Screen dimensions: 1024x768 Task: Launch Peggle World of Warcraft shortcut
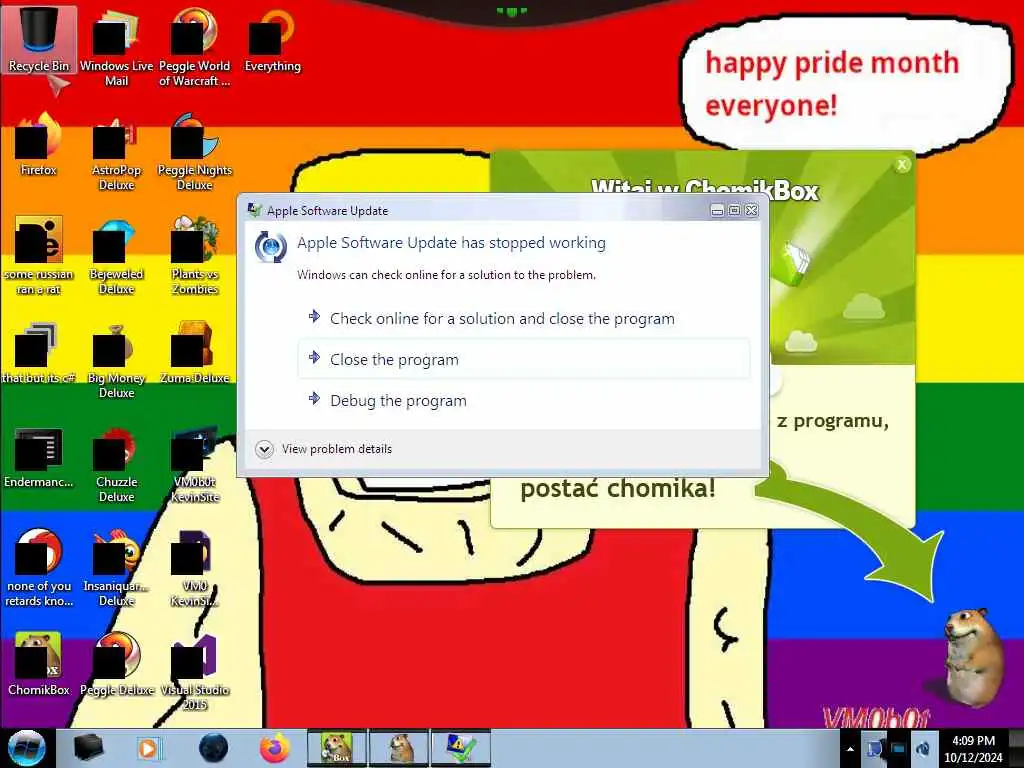195,47
